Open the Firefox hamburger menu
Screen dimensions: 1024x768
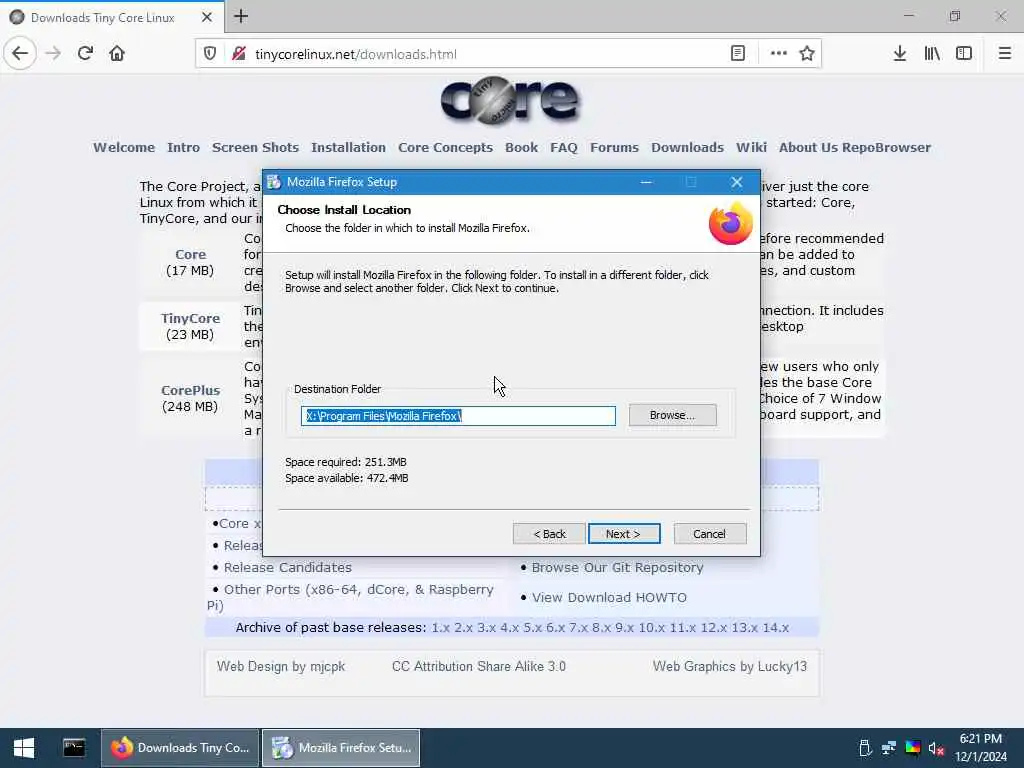(x=1004, y=54)
